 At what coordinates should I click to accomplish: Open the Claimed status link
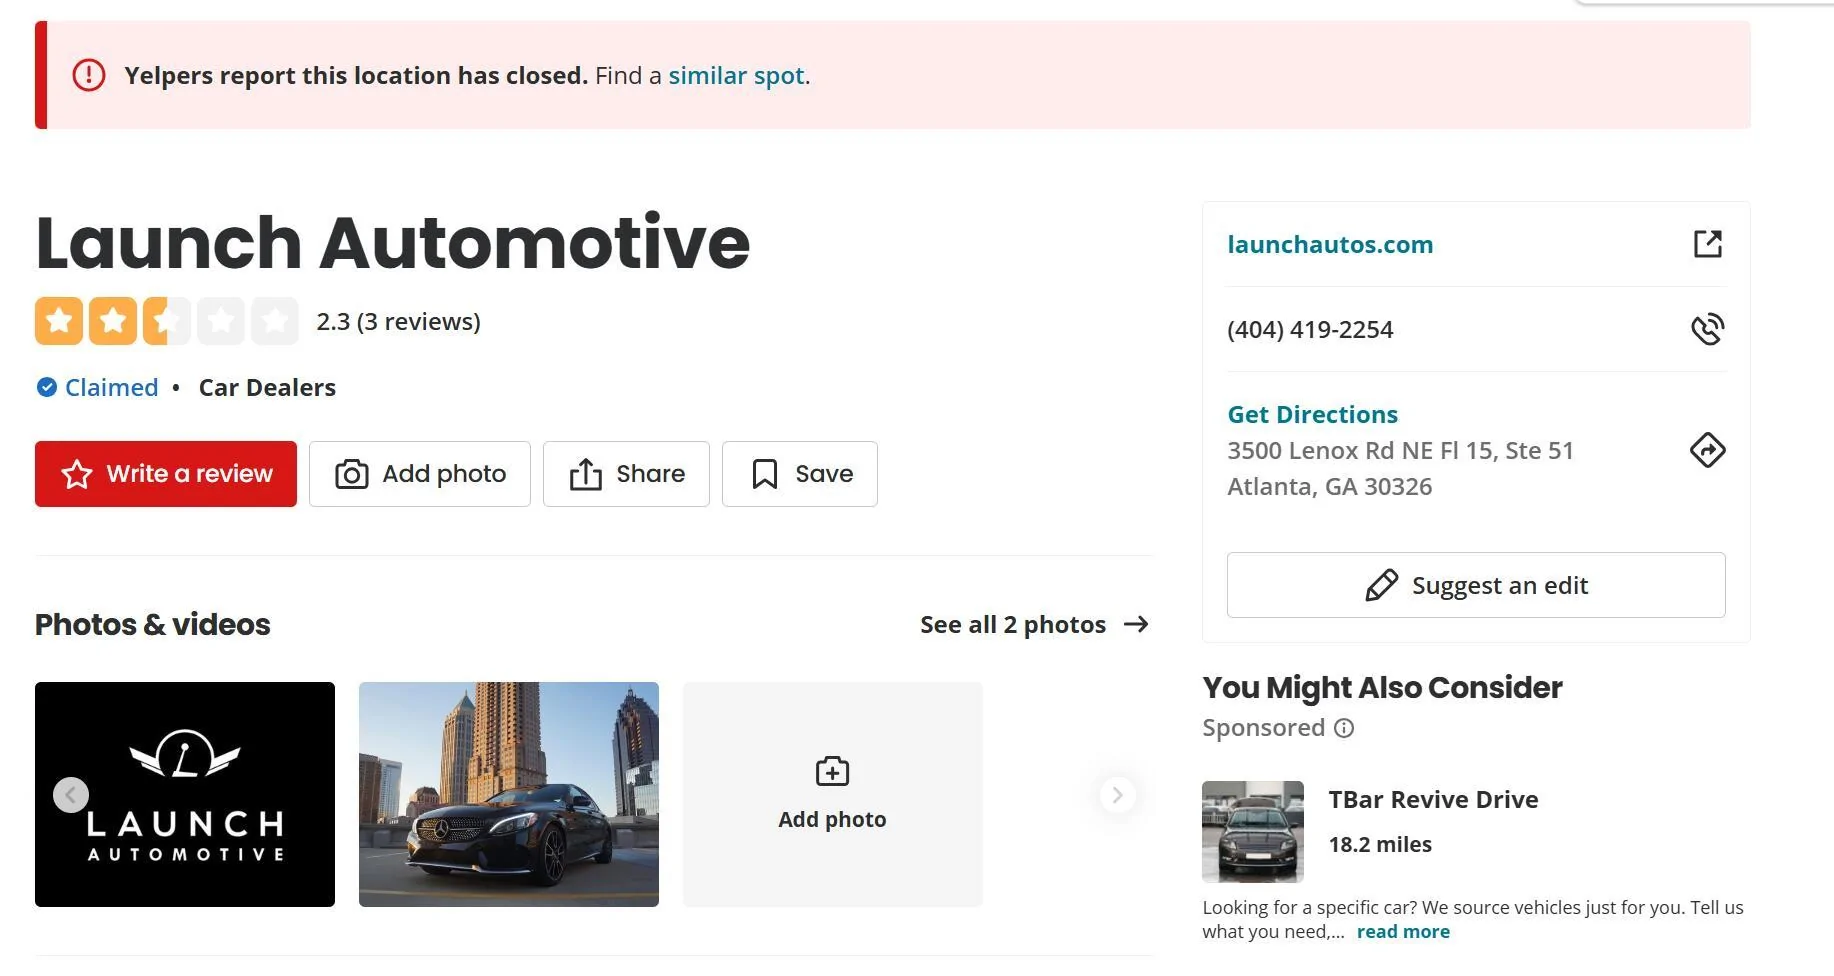[111, 387]
